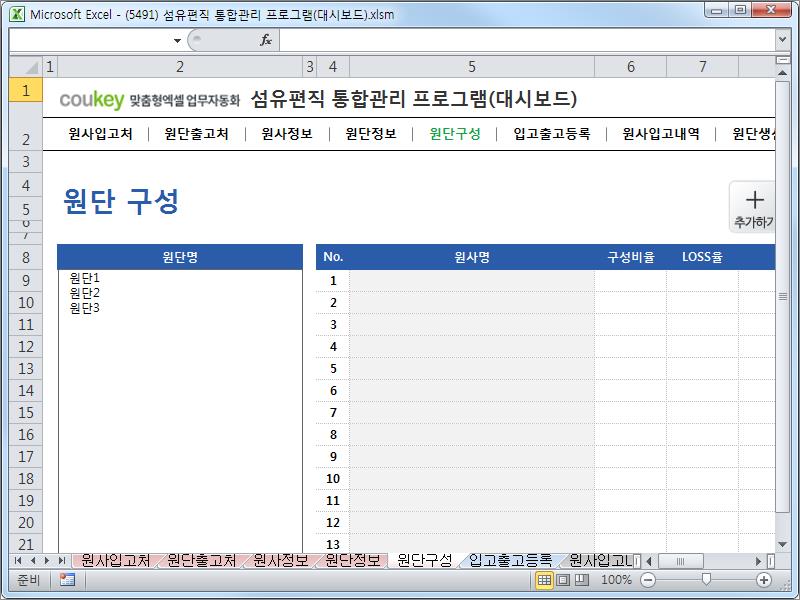Open the 원단출고처 navigation menu
800x600 pixels.
(196, 134)
